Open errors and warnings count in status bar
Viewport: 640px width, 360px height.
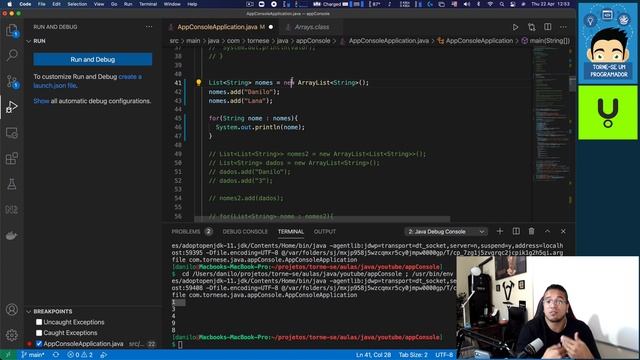pyautogui.click(x=80, y=355)
